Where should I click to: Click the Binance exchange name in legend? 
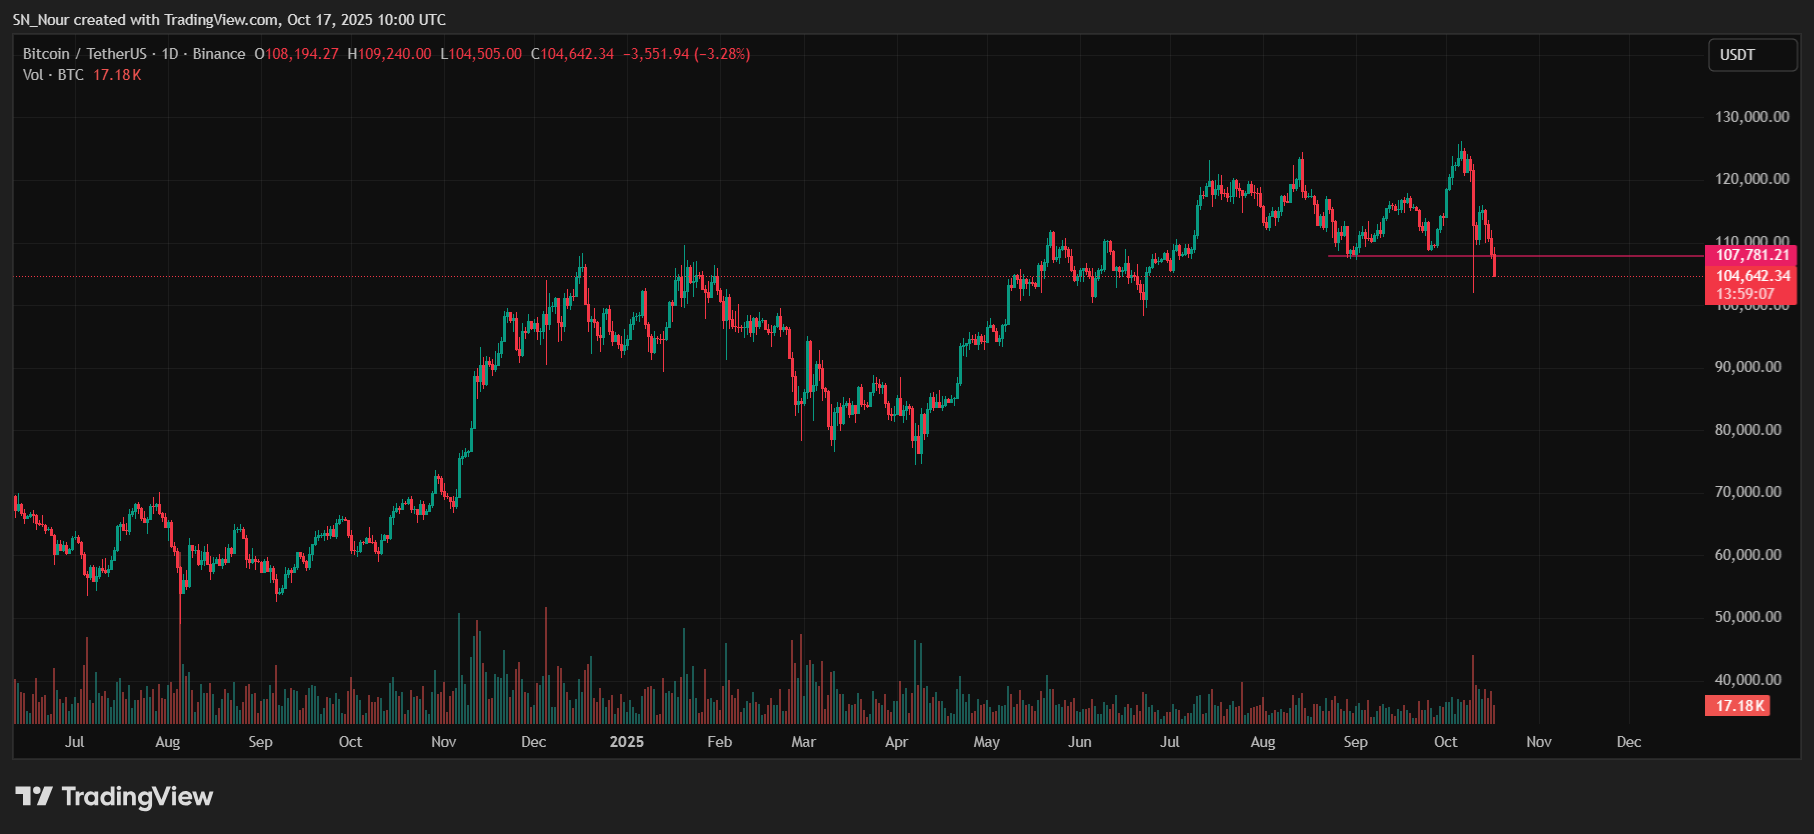[x=219, y=54]
